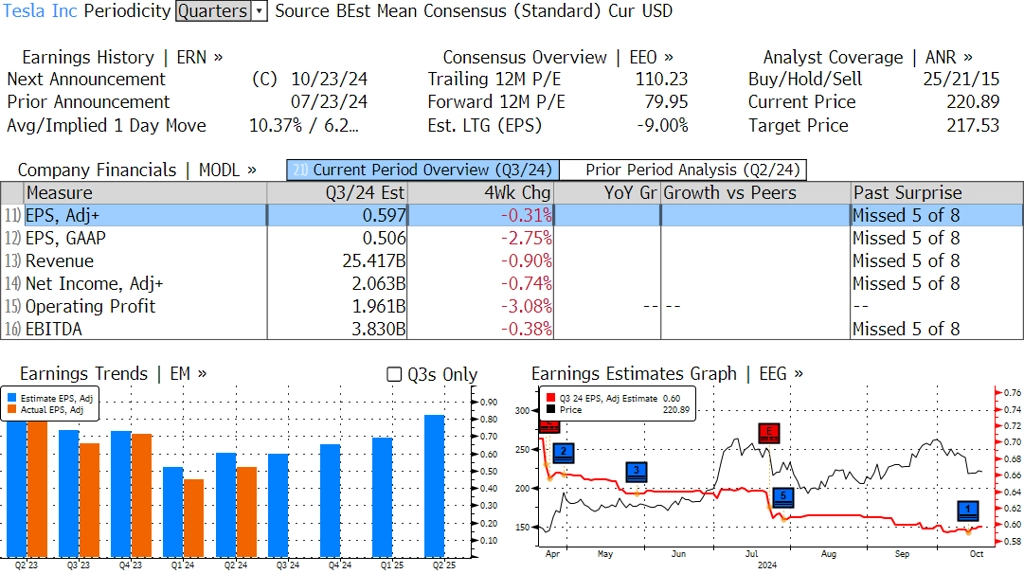Click the Q3'24 estimate bar

pyautogui.click(x=278, y=505)
